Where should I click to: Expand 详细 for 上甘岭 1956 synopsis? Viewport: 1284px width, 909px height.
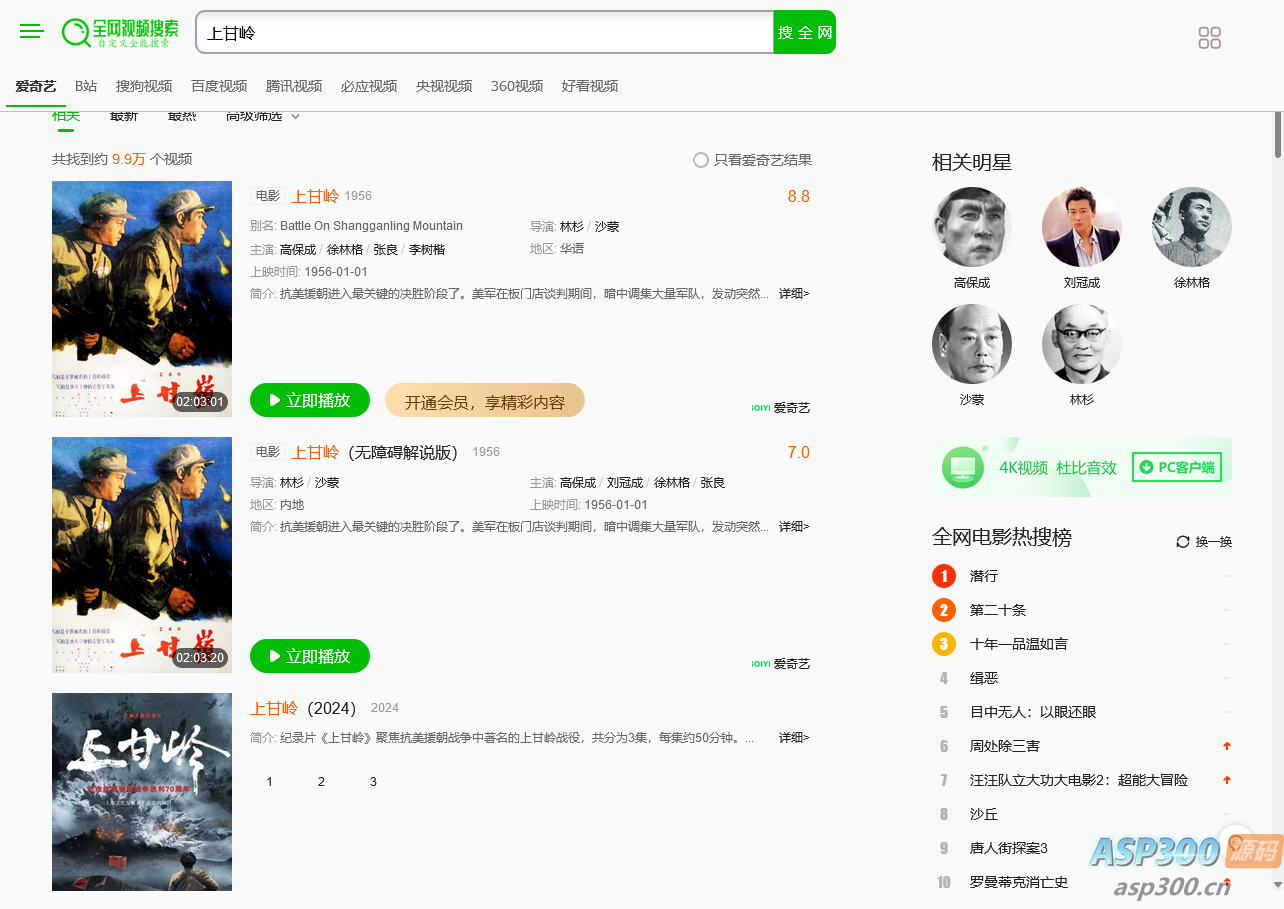coord(794,294)
